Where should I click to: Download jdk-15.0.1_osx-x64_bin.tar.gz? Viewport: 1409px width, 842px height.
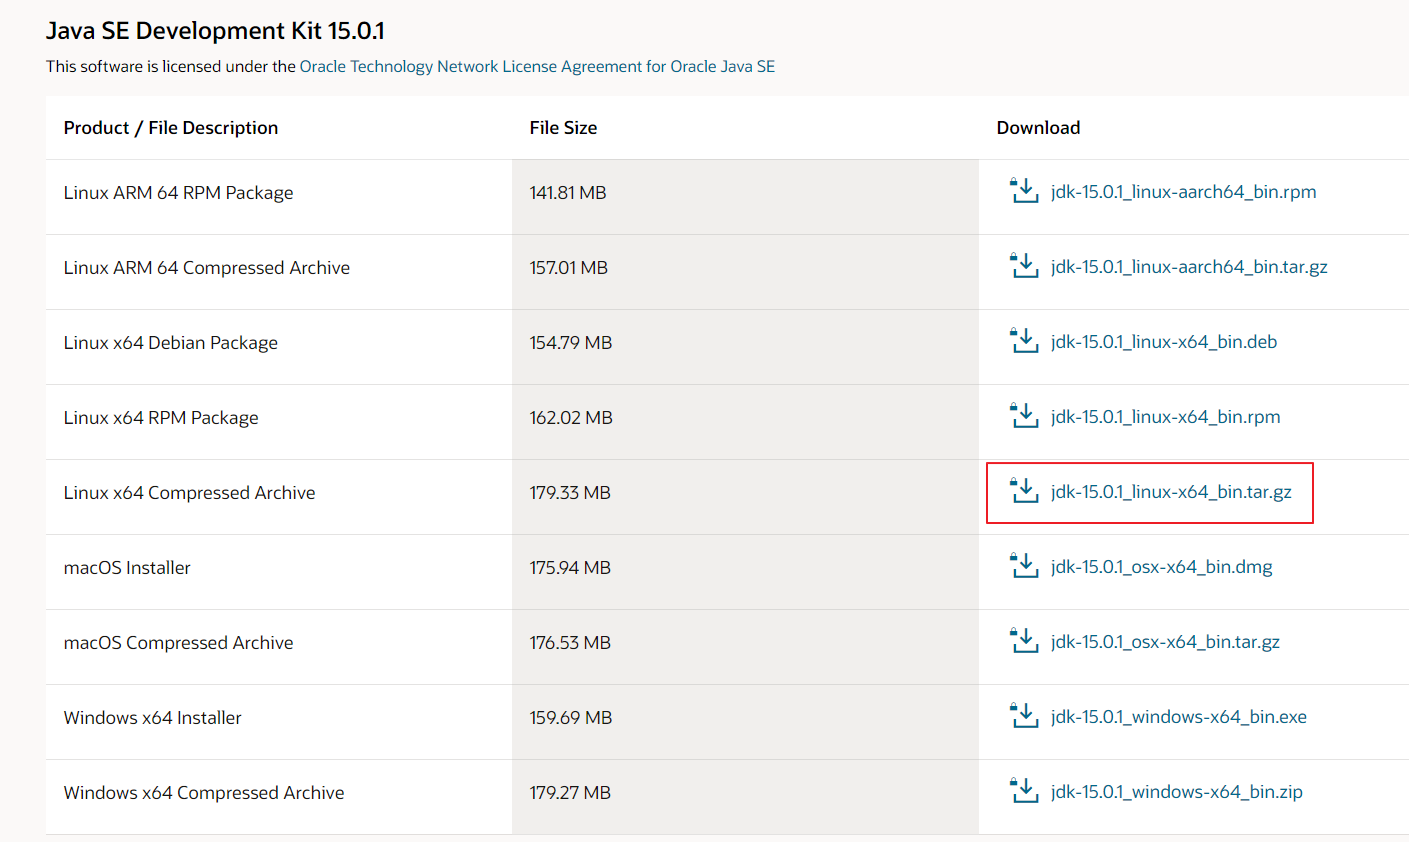click(x=1165, y=642)
